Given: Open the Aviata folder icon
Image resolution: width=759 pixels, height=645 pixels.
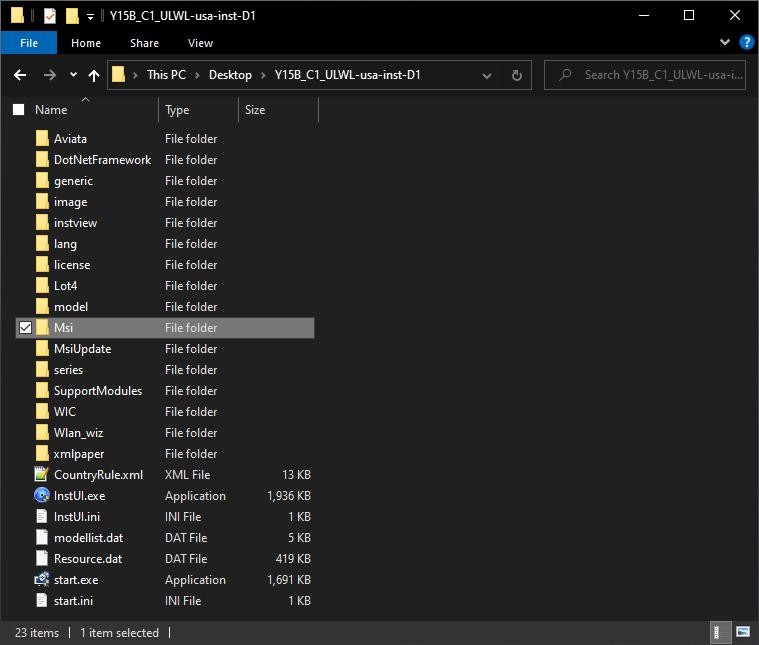Looking at the screenshot, I should point(42,138).
